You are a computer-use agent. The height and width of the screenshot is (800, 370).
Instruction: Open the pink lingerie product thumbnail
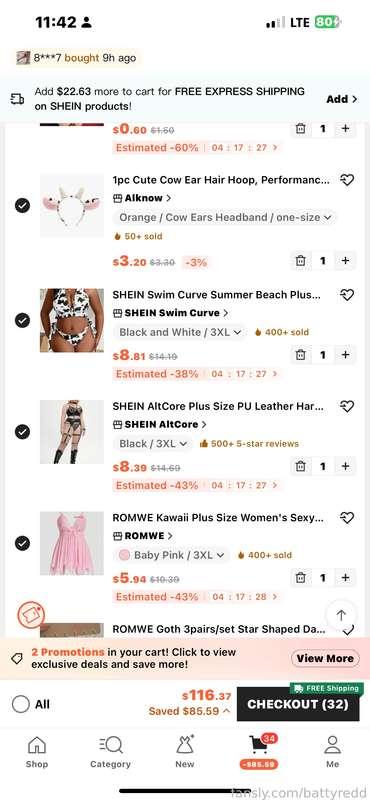[71, 544]
